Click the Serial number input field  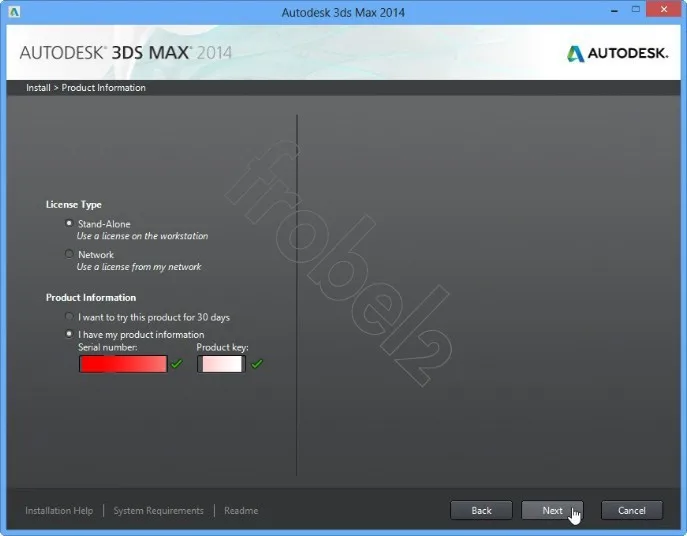[x=123, y=364]
